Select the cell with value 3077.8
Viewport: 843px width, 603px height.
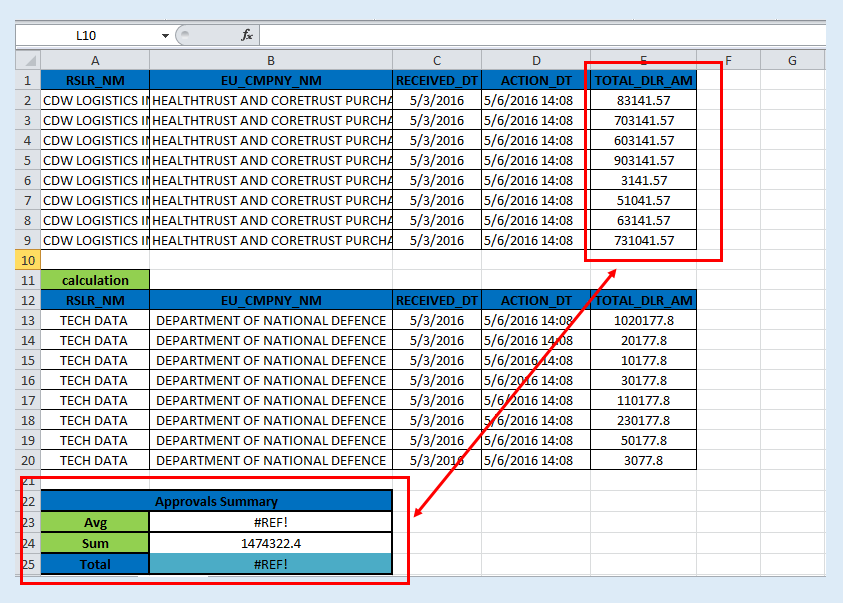click(x=644, y=461)
